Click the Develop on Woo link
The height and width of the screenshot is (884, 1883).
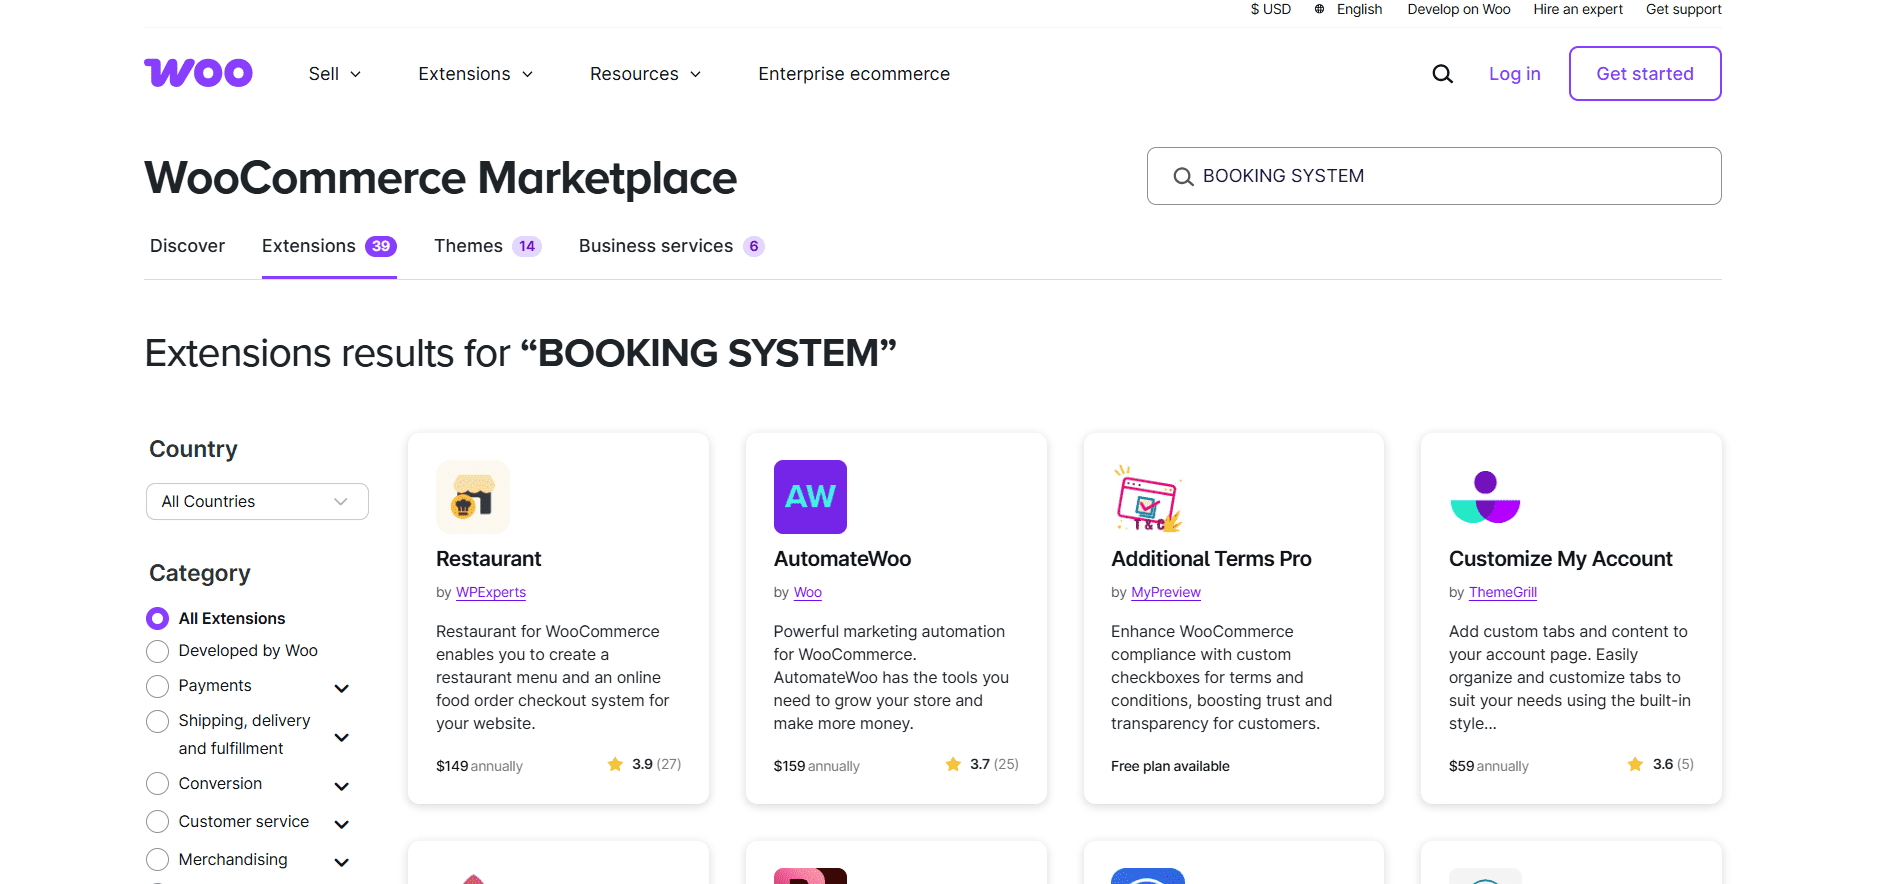click(x=1459, y=9)
